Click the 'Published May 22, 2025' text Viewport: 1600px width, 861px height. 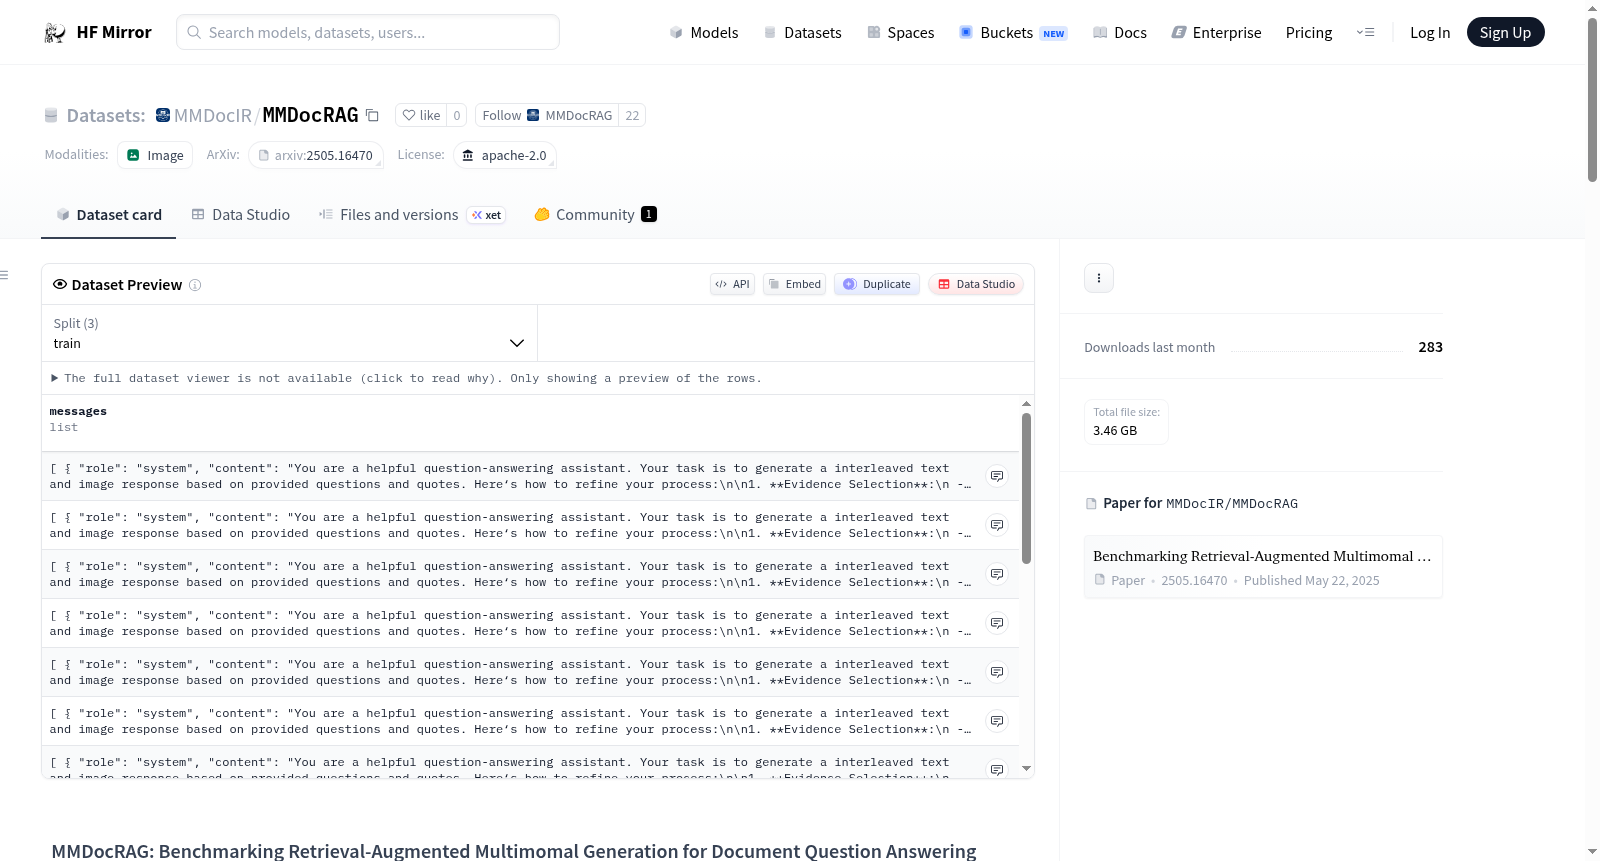coord(1312,580)
